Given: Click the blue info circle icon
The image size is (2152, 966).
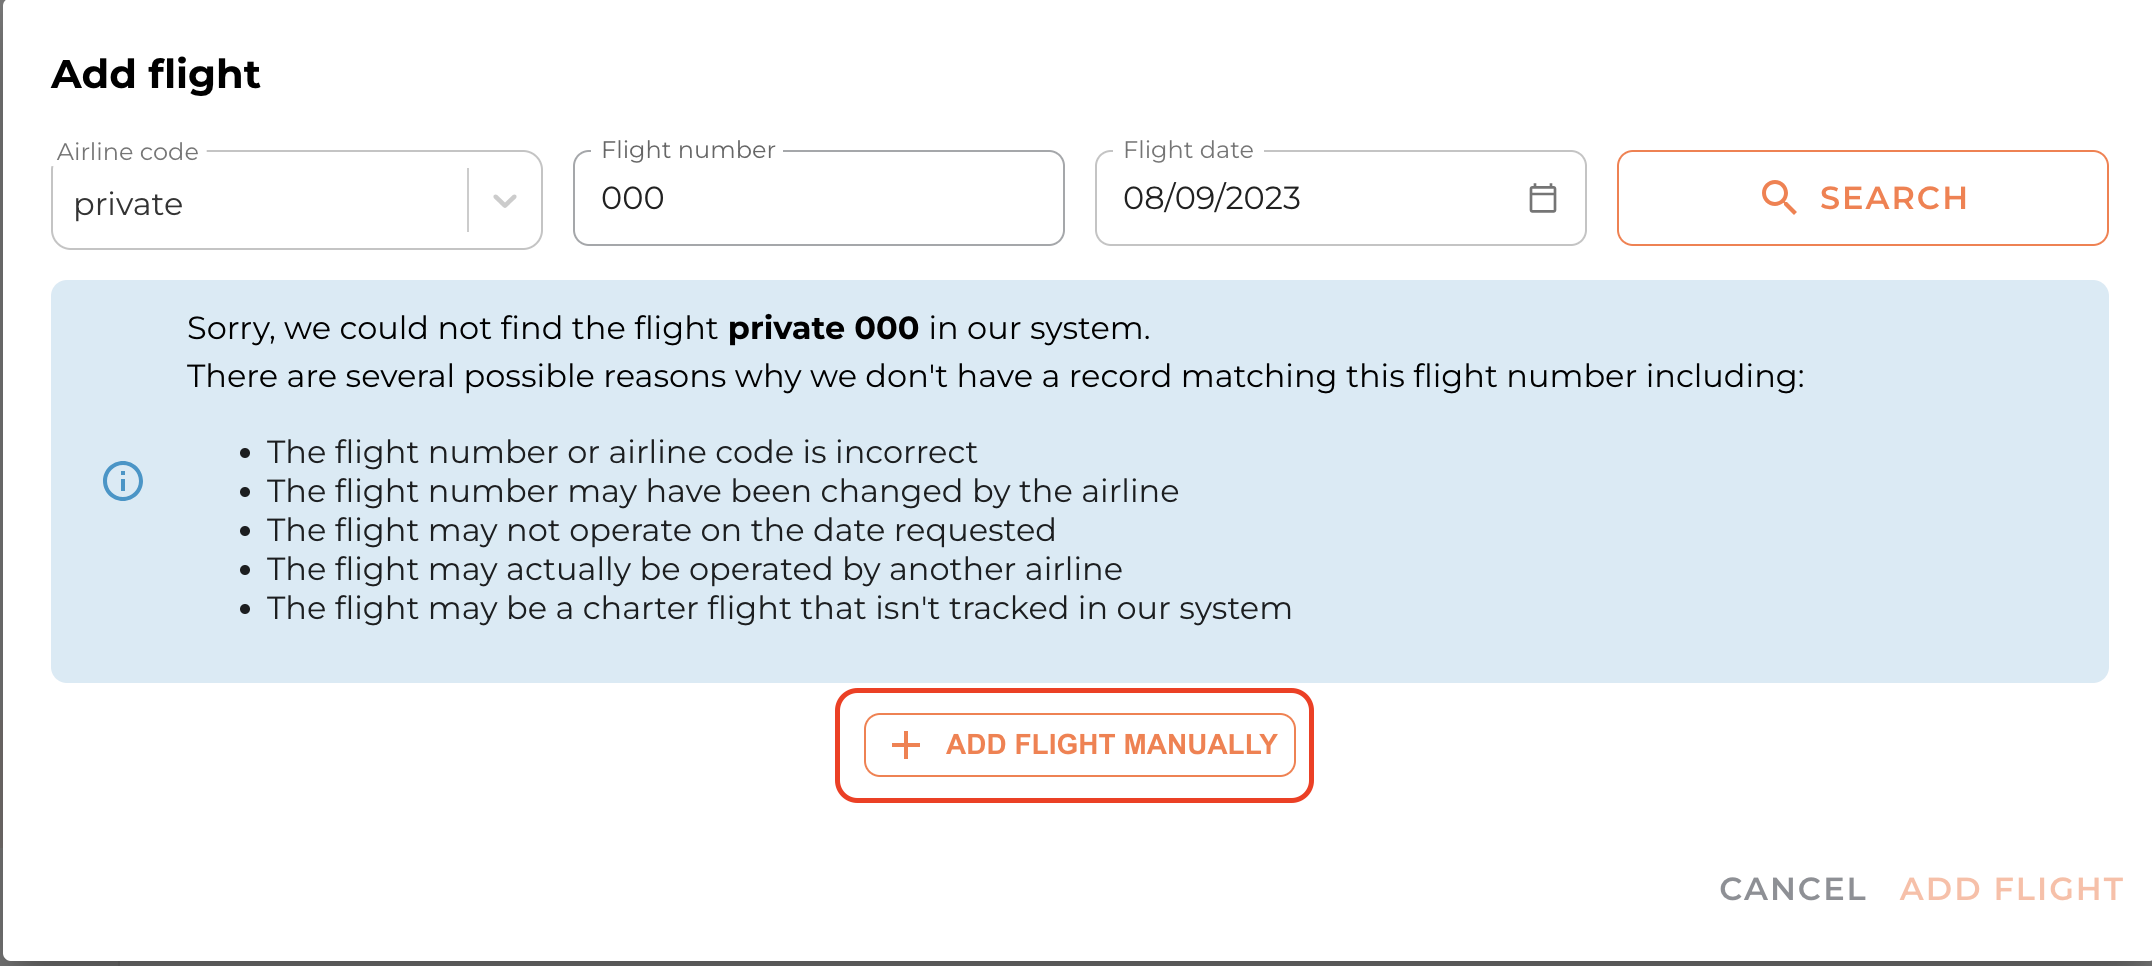Looking at the screenshot, I should click(123, 481).
